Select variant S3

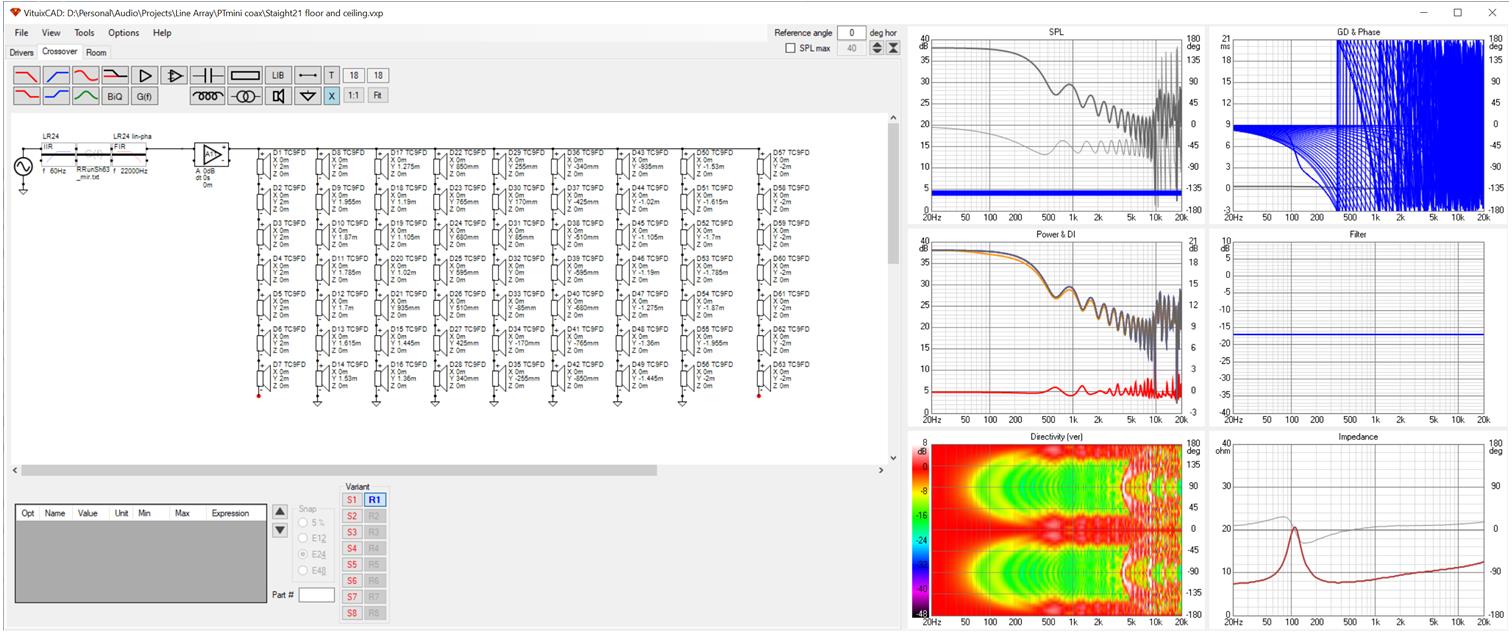352,532
